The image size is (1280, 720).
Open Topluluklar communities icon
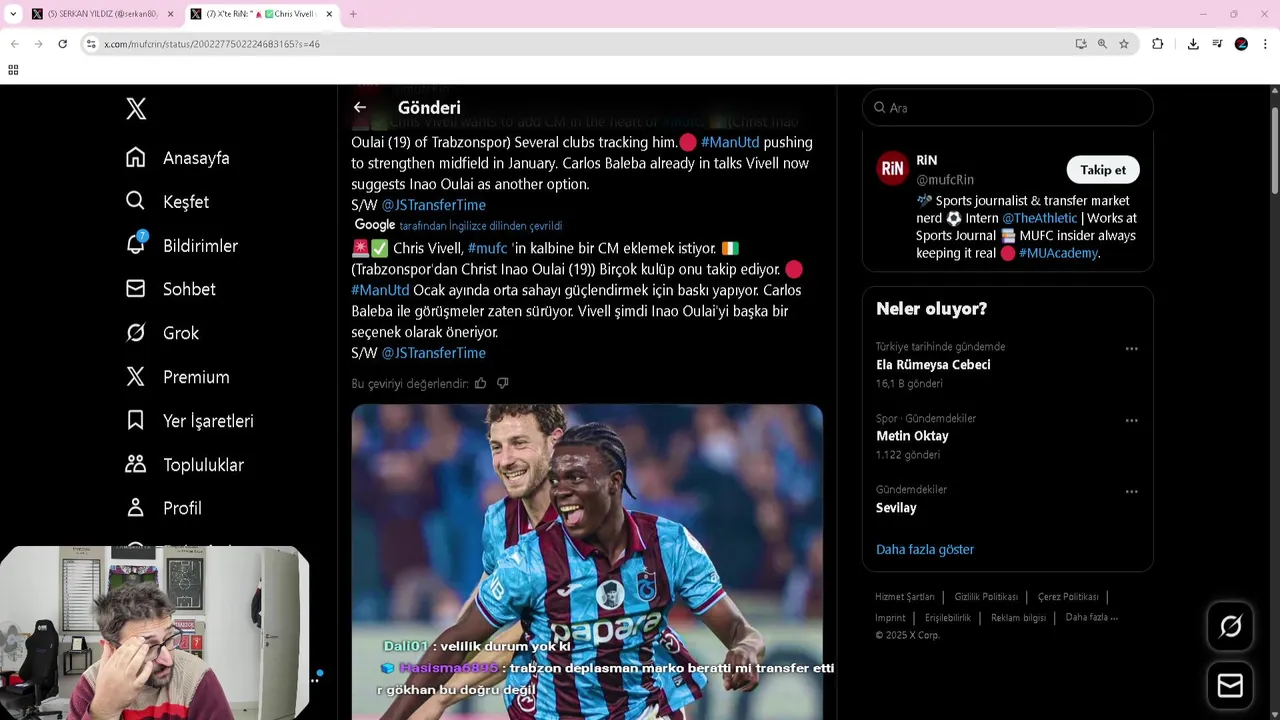pos(136,464)
